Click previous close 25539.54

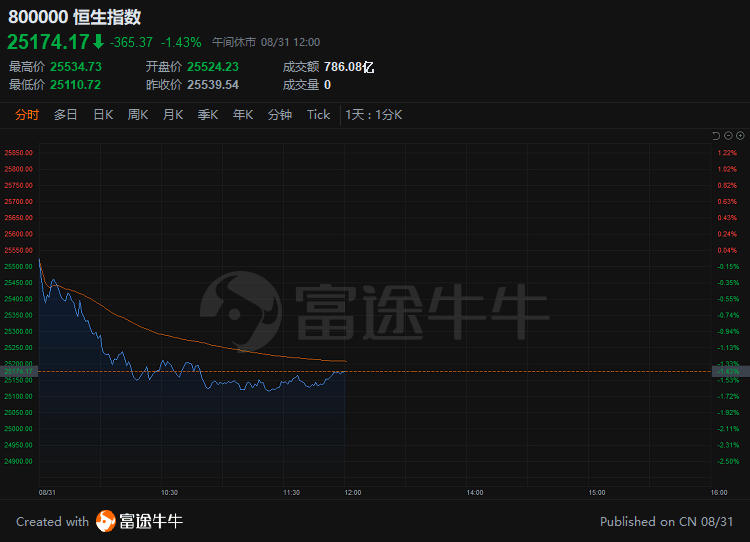pyautogui.click(x=213, y=85)
